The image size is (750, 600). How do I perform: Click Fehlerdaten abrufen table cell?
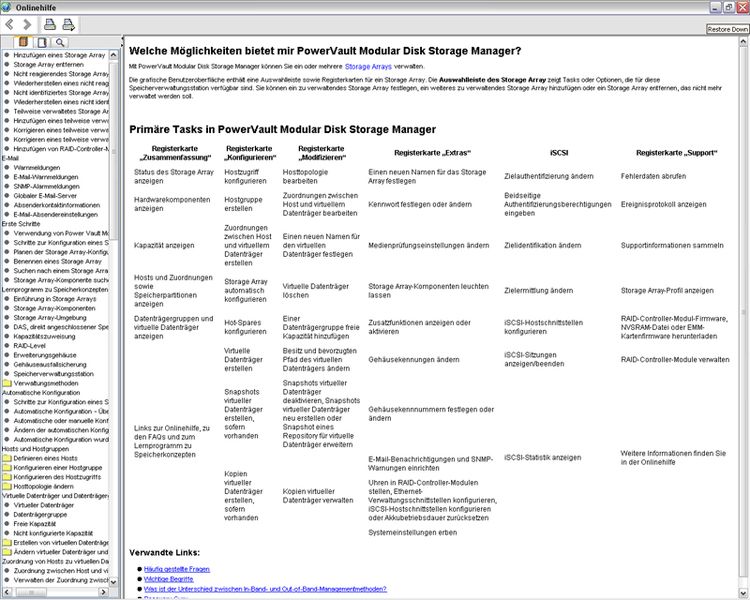[653, 176]
